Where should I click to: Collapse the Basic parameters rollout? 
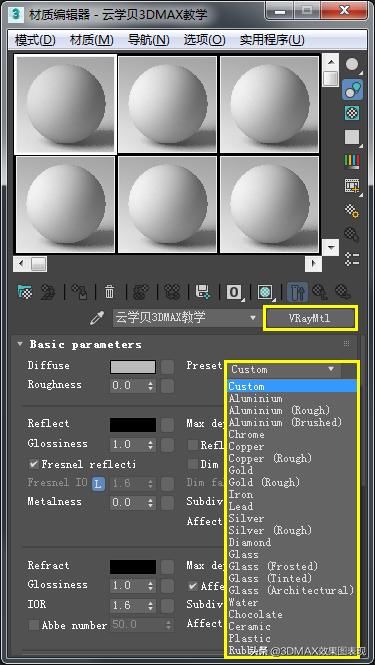pyautogui.click(x=20, y=344)
